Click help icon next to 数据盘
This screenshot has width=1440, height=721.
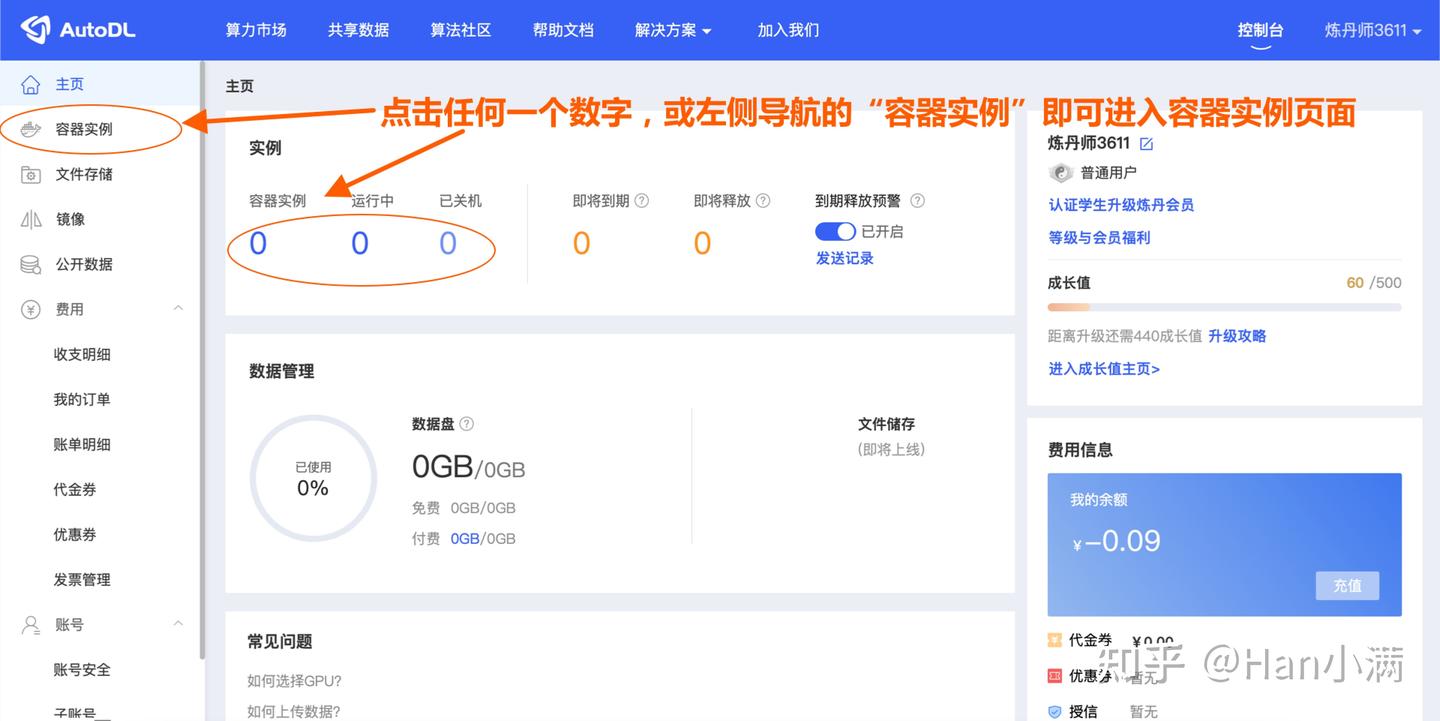tap(466, 424)
